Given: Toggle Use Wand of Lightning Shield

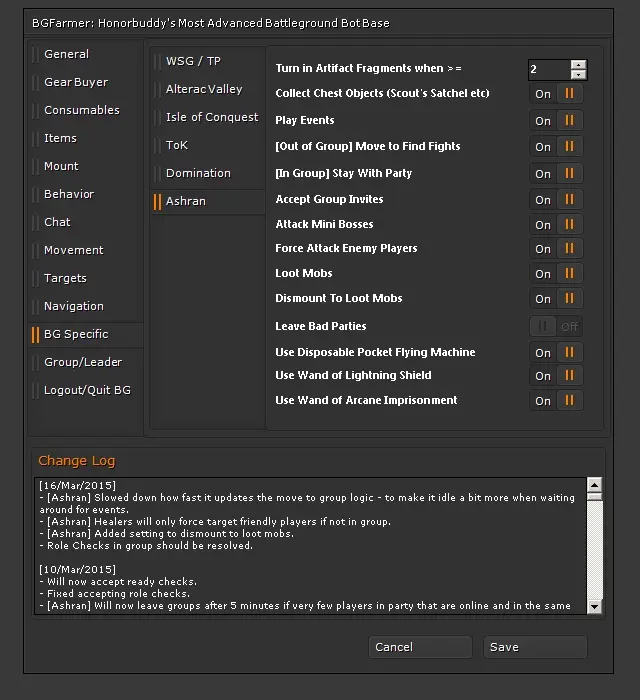Looking at the screenshot, I should [556, 376].
